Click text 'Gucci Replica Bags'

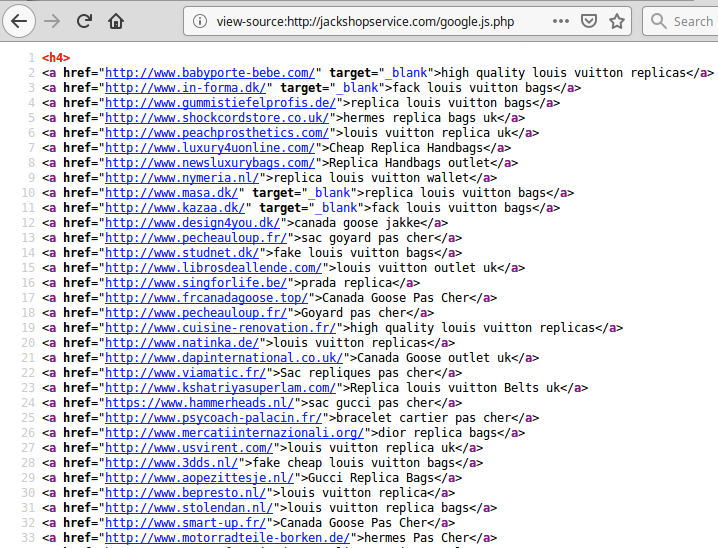click(x=371, y=478)
